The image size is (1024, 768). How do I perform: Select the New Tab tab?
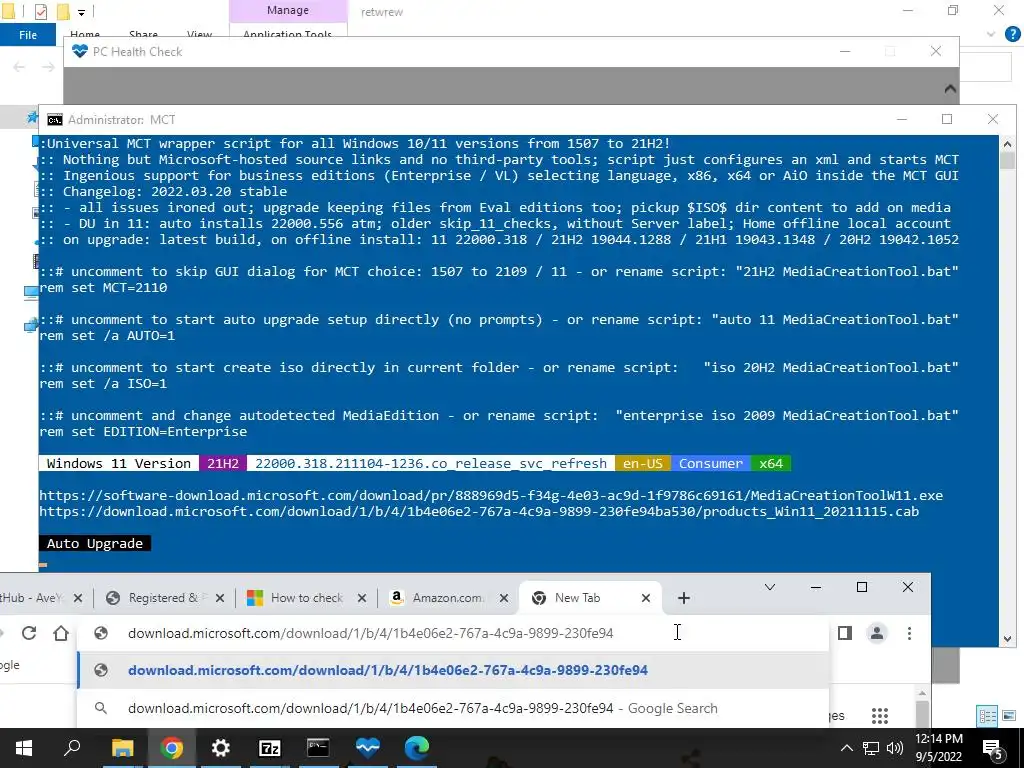point(577,598)
